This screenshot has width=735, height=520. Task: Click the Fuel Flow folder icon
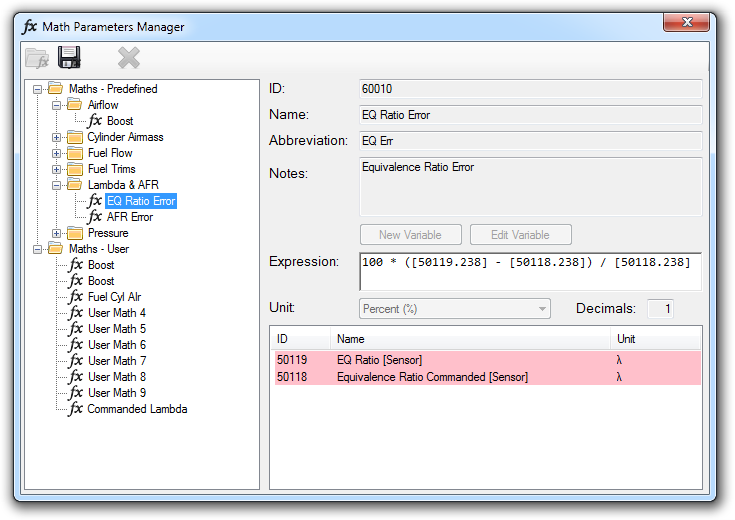click(75, 153)
